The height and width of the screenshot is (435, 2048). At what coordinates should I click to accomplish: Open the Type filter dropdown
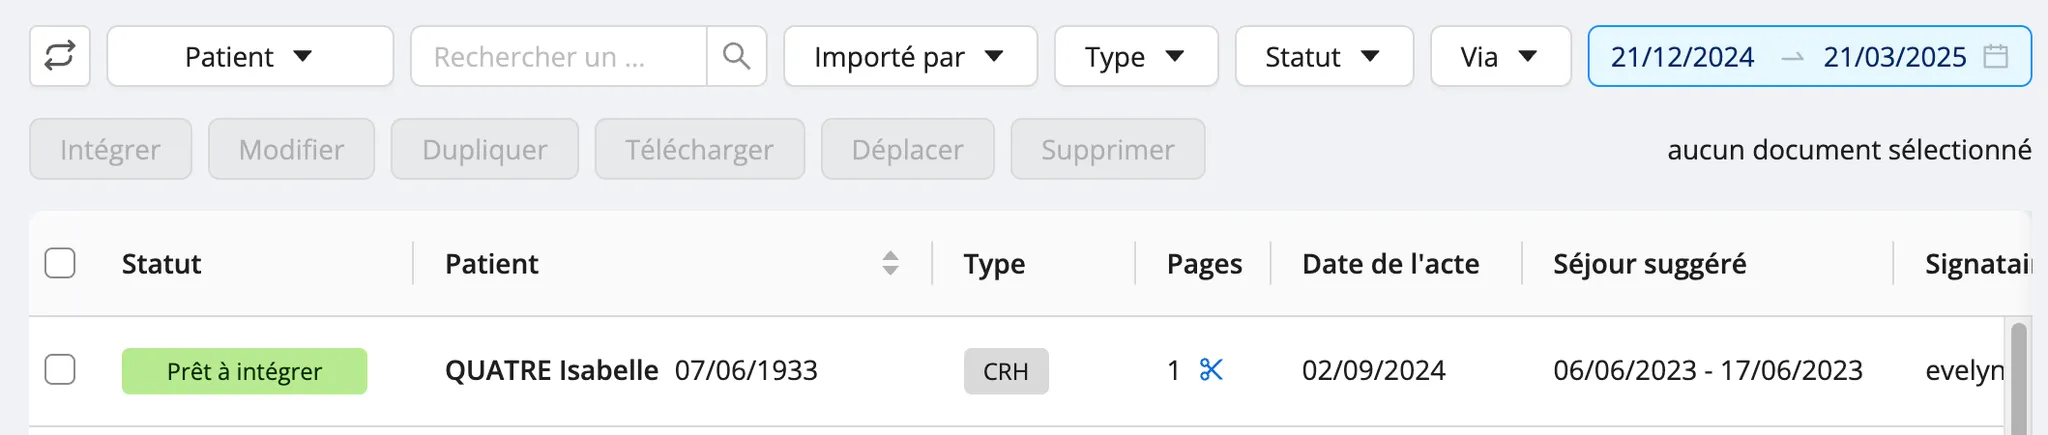click(1136, 56)
